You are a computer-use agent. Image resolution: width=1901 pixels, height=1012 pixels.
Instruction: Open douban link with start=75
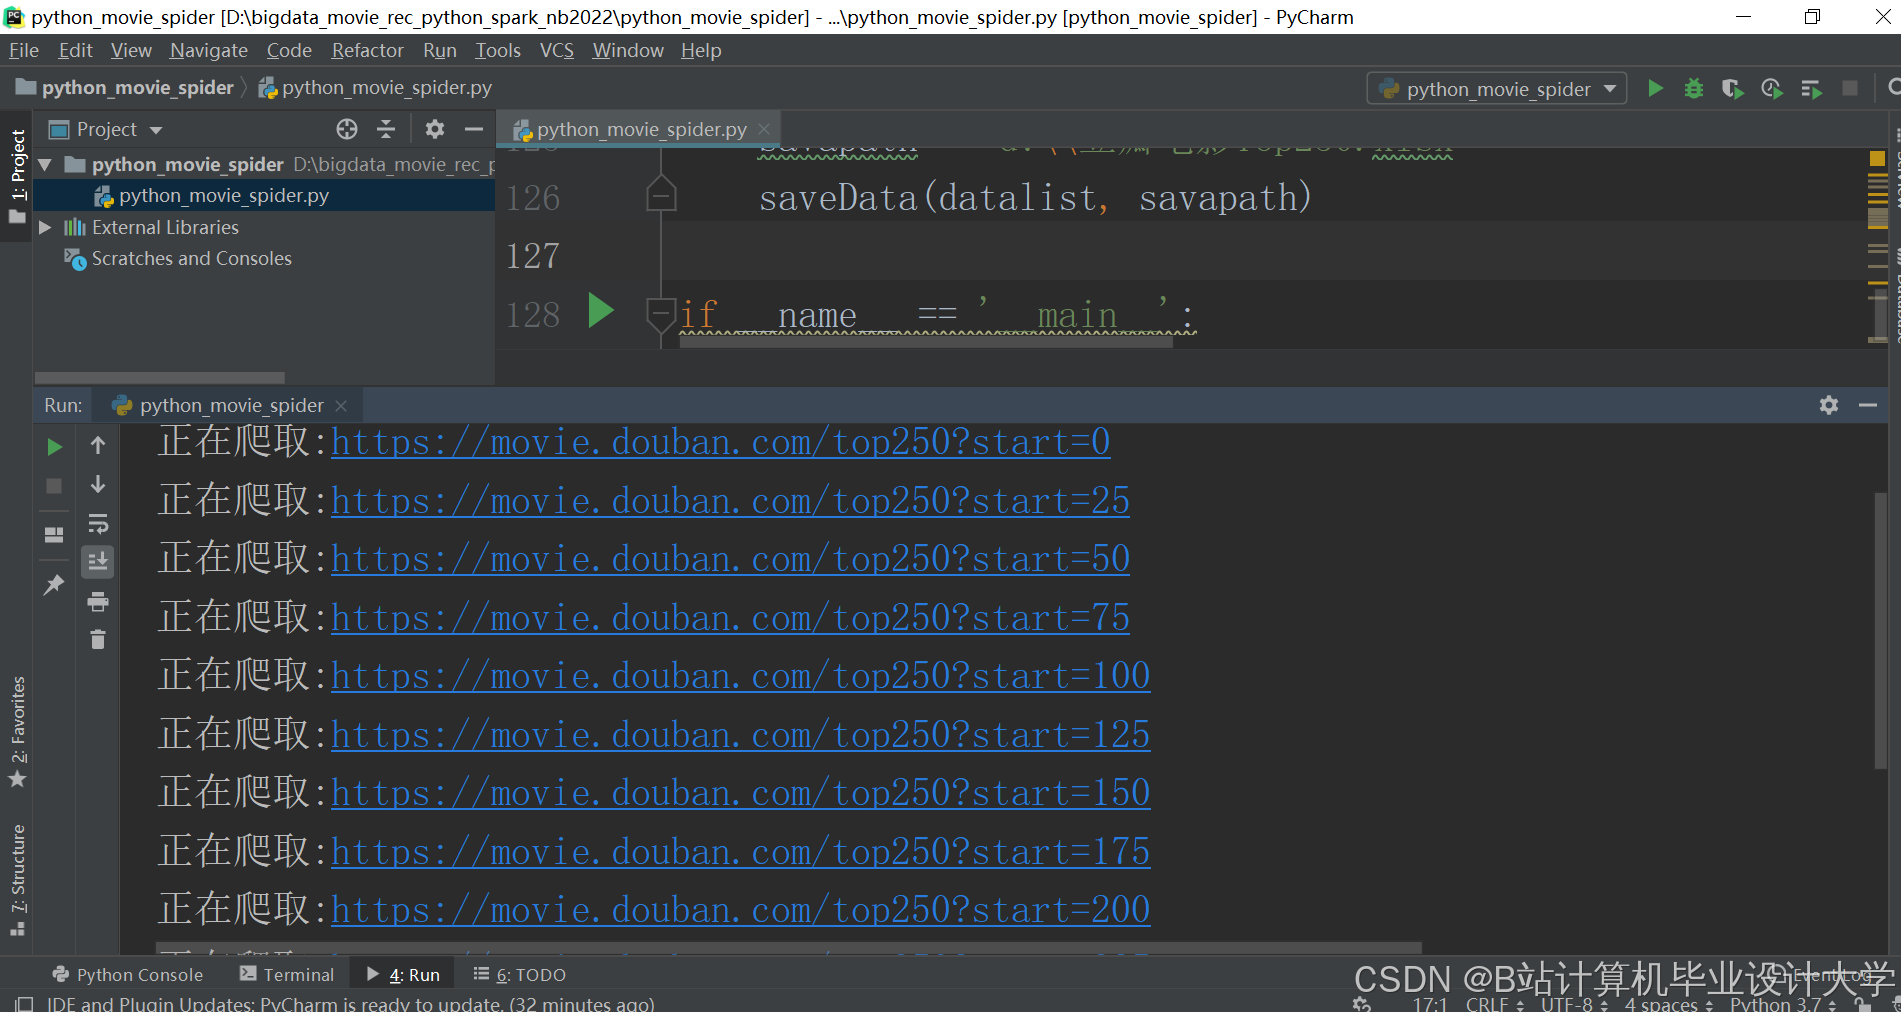pyautogui.click(x=730, y=618)
